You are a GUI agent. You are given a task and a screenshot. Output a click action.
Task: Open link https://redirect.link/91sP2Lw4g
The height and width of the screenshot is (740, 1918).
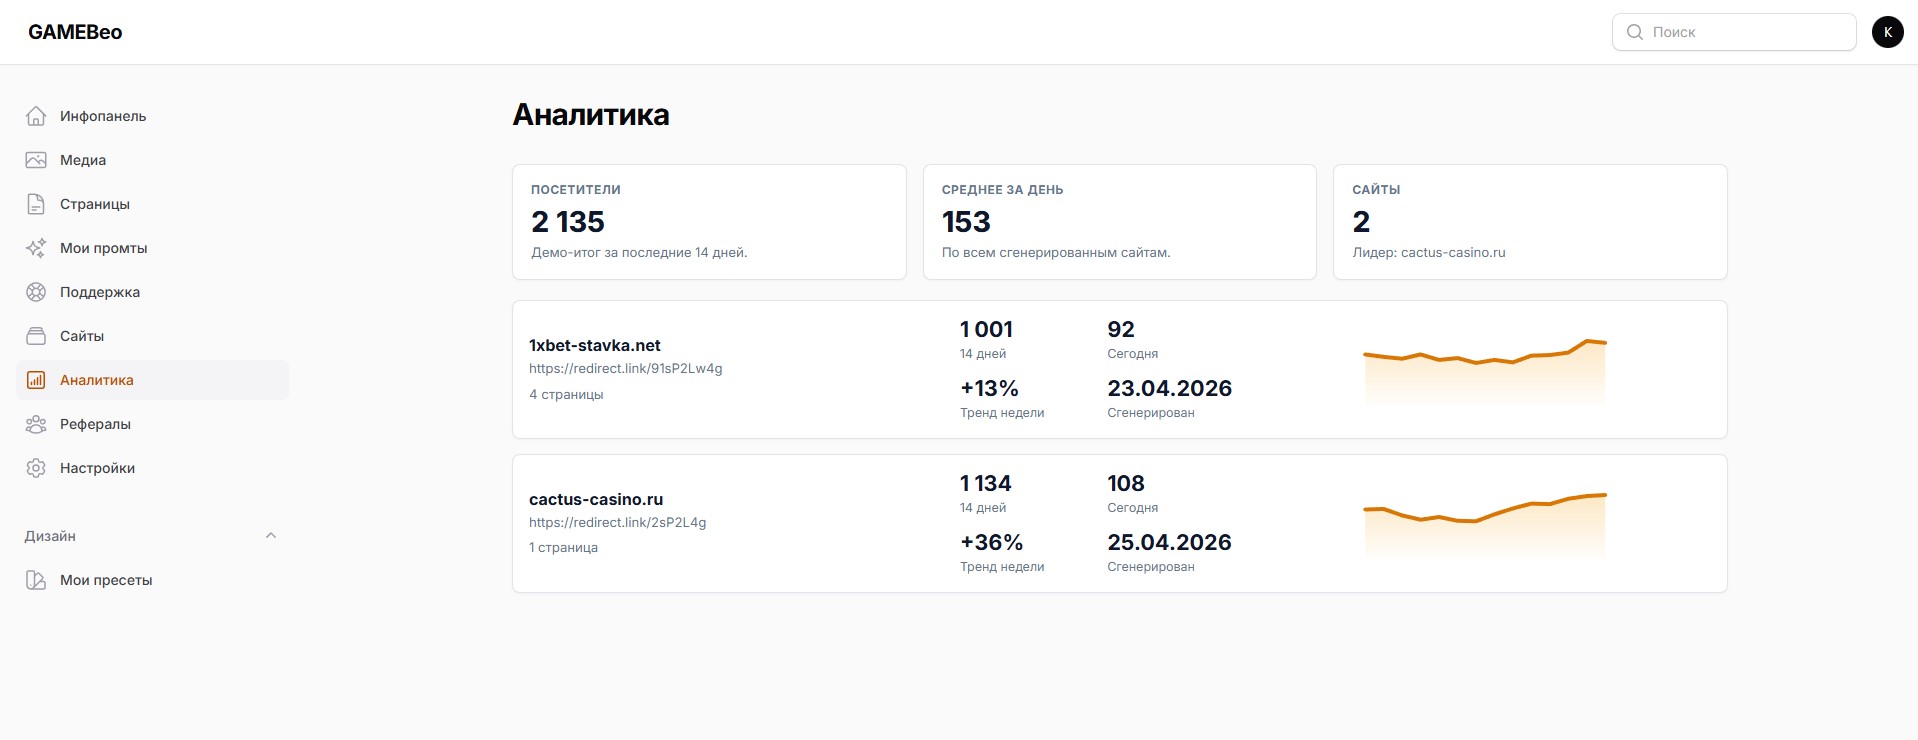[626, 368]
